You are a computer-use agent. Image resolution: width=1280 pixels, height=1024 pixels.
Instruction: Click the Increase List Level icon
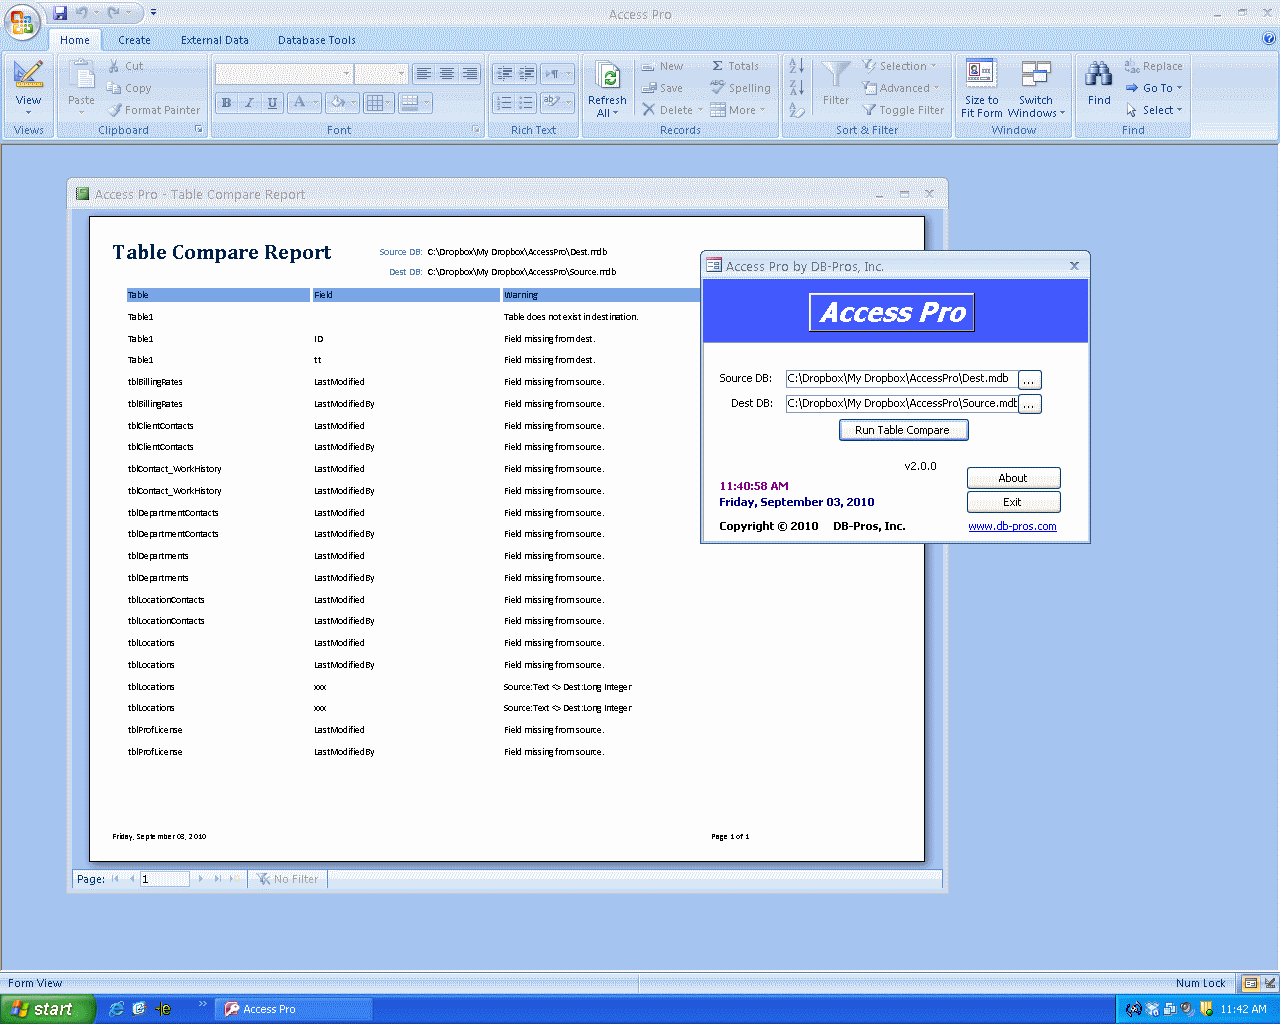[x=527, y=74]
